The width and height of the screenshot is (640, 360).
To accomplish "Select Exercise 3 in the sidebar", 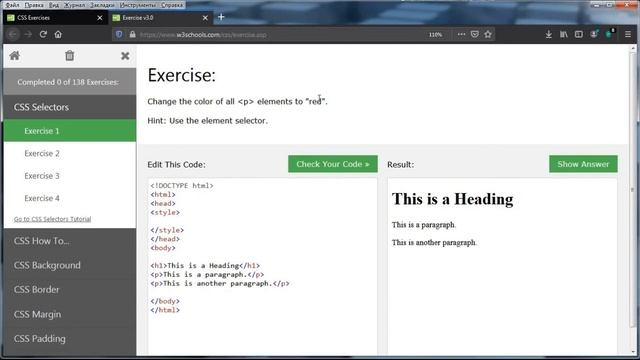I will pos(70,176).
